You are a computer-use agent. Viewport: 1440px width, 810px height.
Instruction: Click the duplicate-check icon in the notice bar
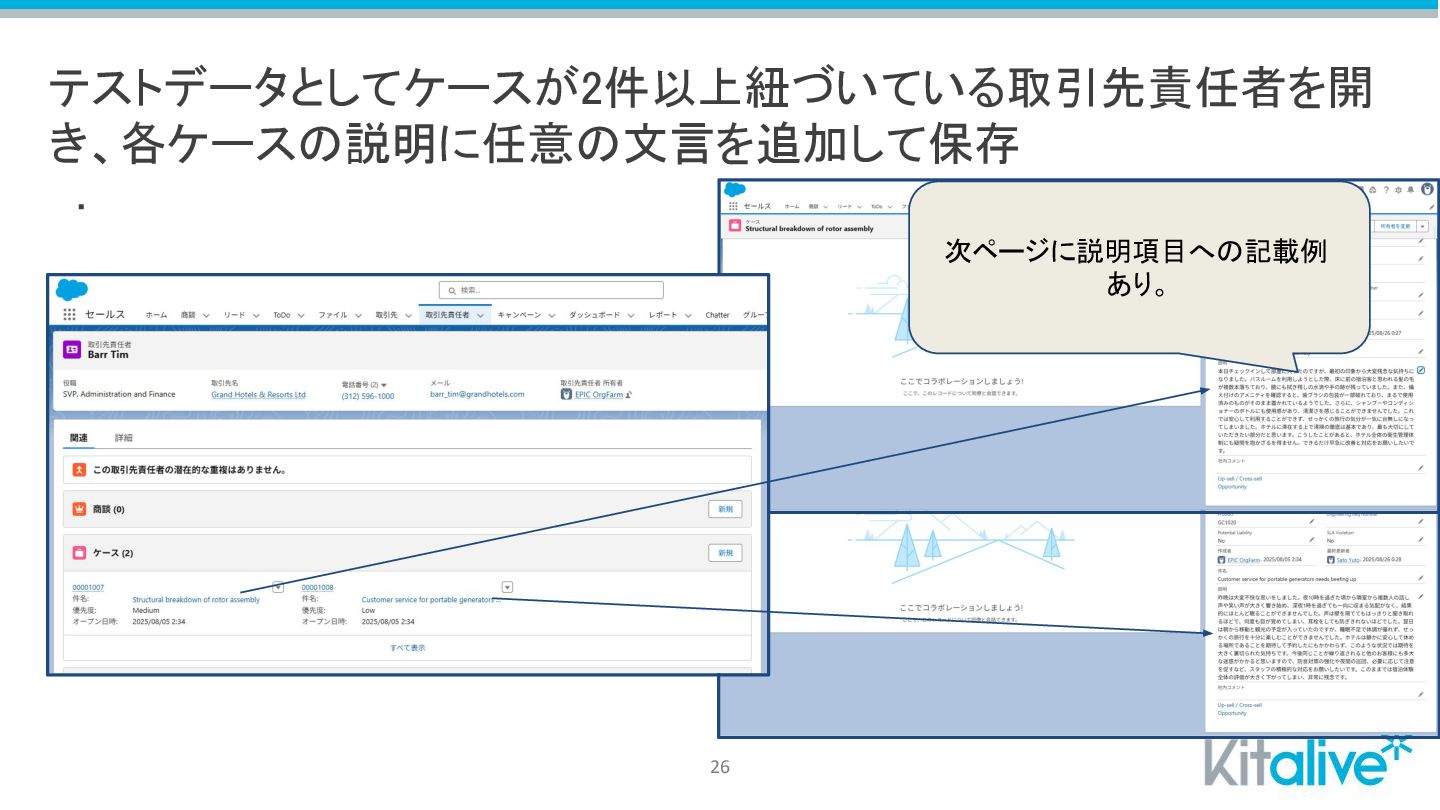[80, 469]
